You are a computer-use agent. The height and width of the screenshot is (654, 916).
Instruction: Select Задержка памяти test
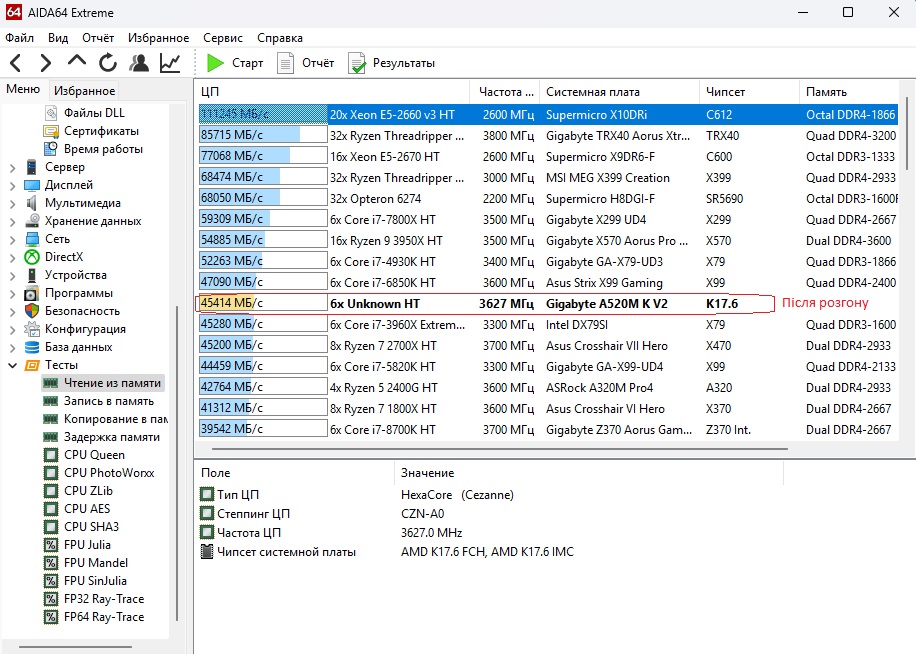click(x=112, y=437)
